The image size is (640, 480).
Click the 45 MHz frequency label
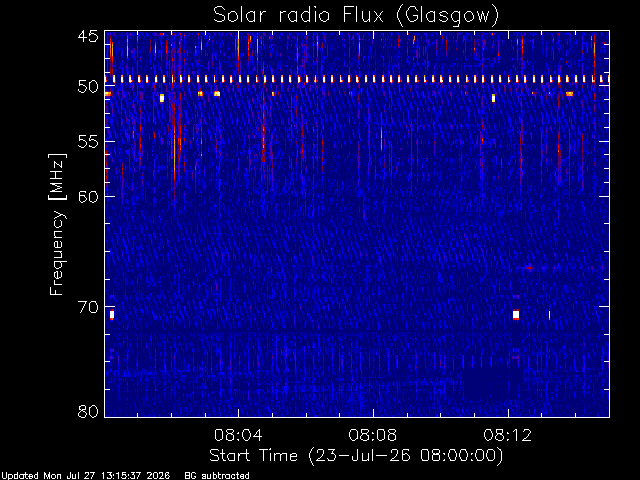tap(88, 37)
